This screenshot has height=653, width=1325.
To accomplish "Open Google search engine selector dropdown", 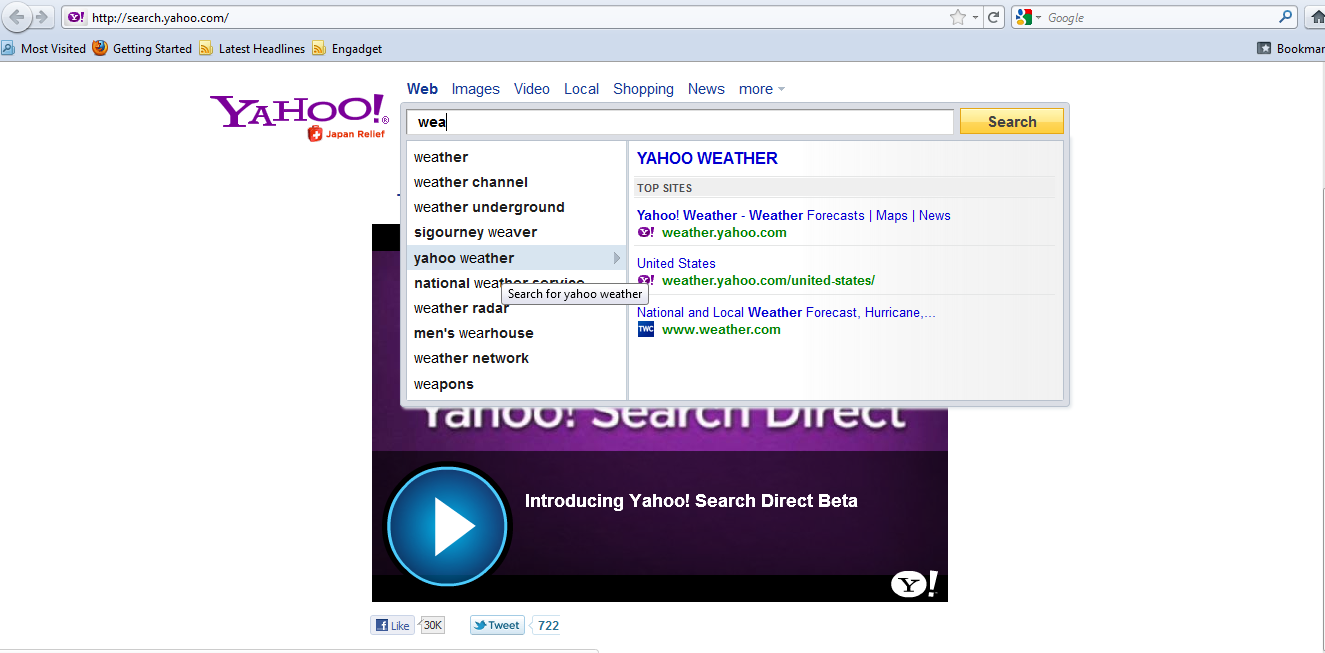I will pos(1028,17).
